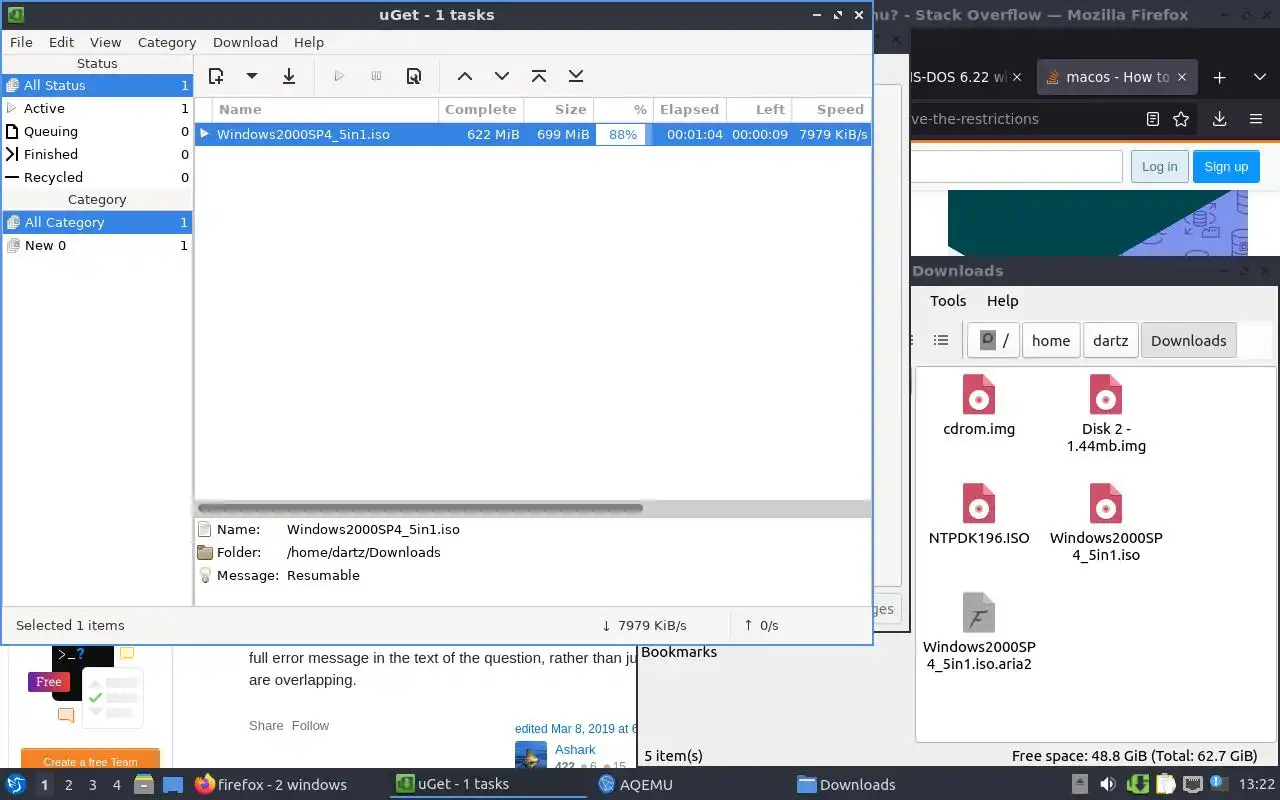Move download to bottom in uGet toolbar
Viewport: 1280px width, 800px height.
(576, 76)
